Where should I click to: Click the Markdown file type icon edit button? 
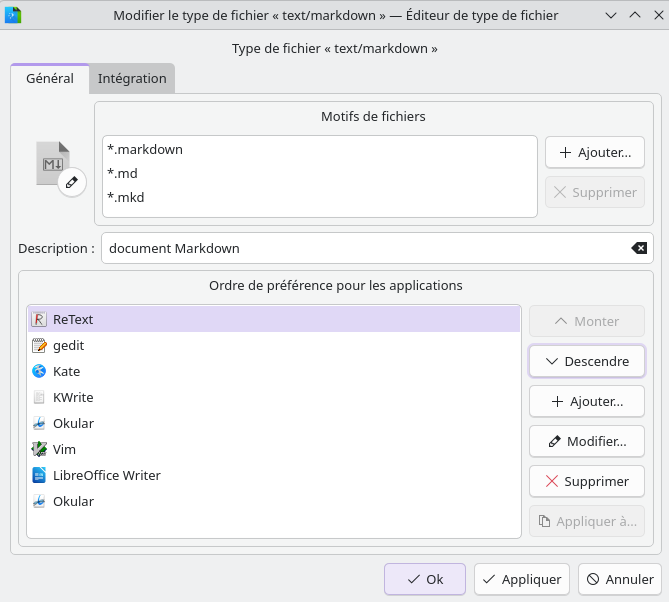pyautogui.click(x=71, y=182)
